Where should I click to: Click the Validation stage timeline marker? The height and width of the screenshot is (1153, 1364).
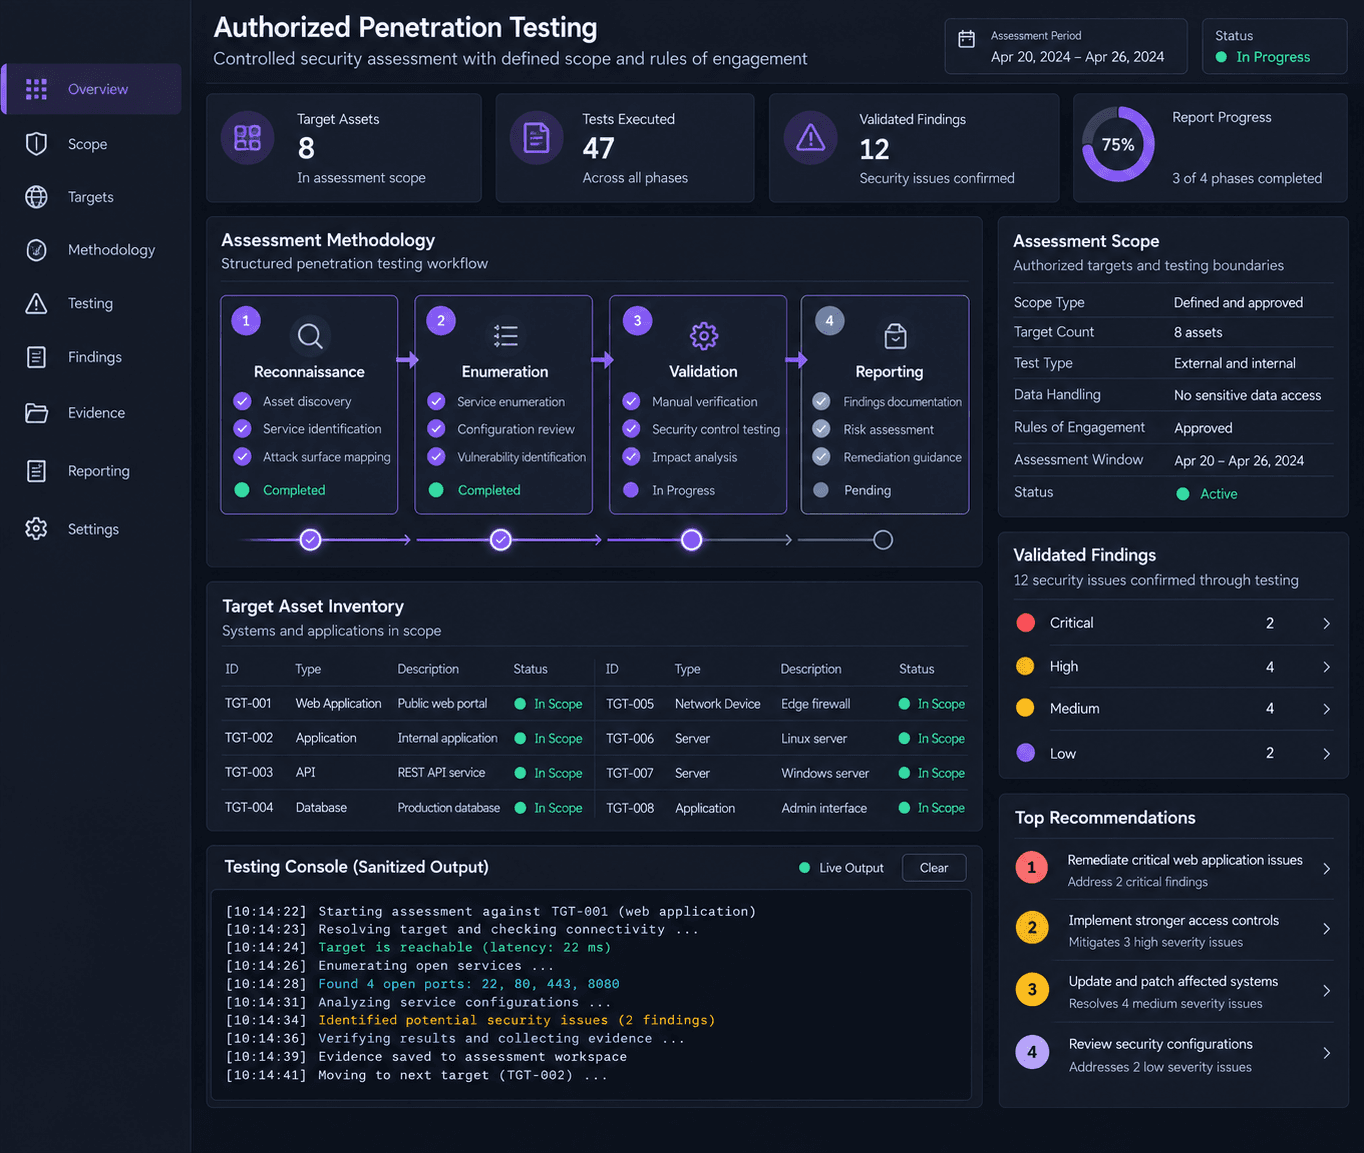[x=691, y=540]
